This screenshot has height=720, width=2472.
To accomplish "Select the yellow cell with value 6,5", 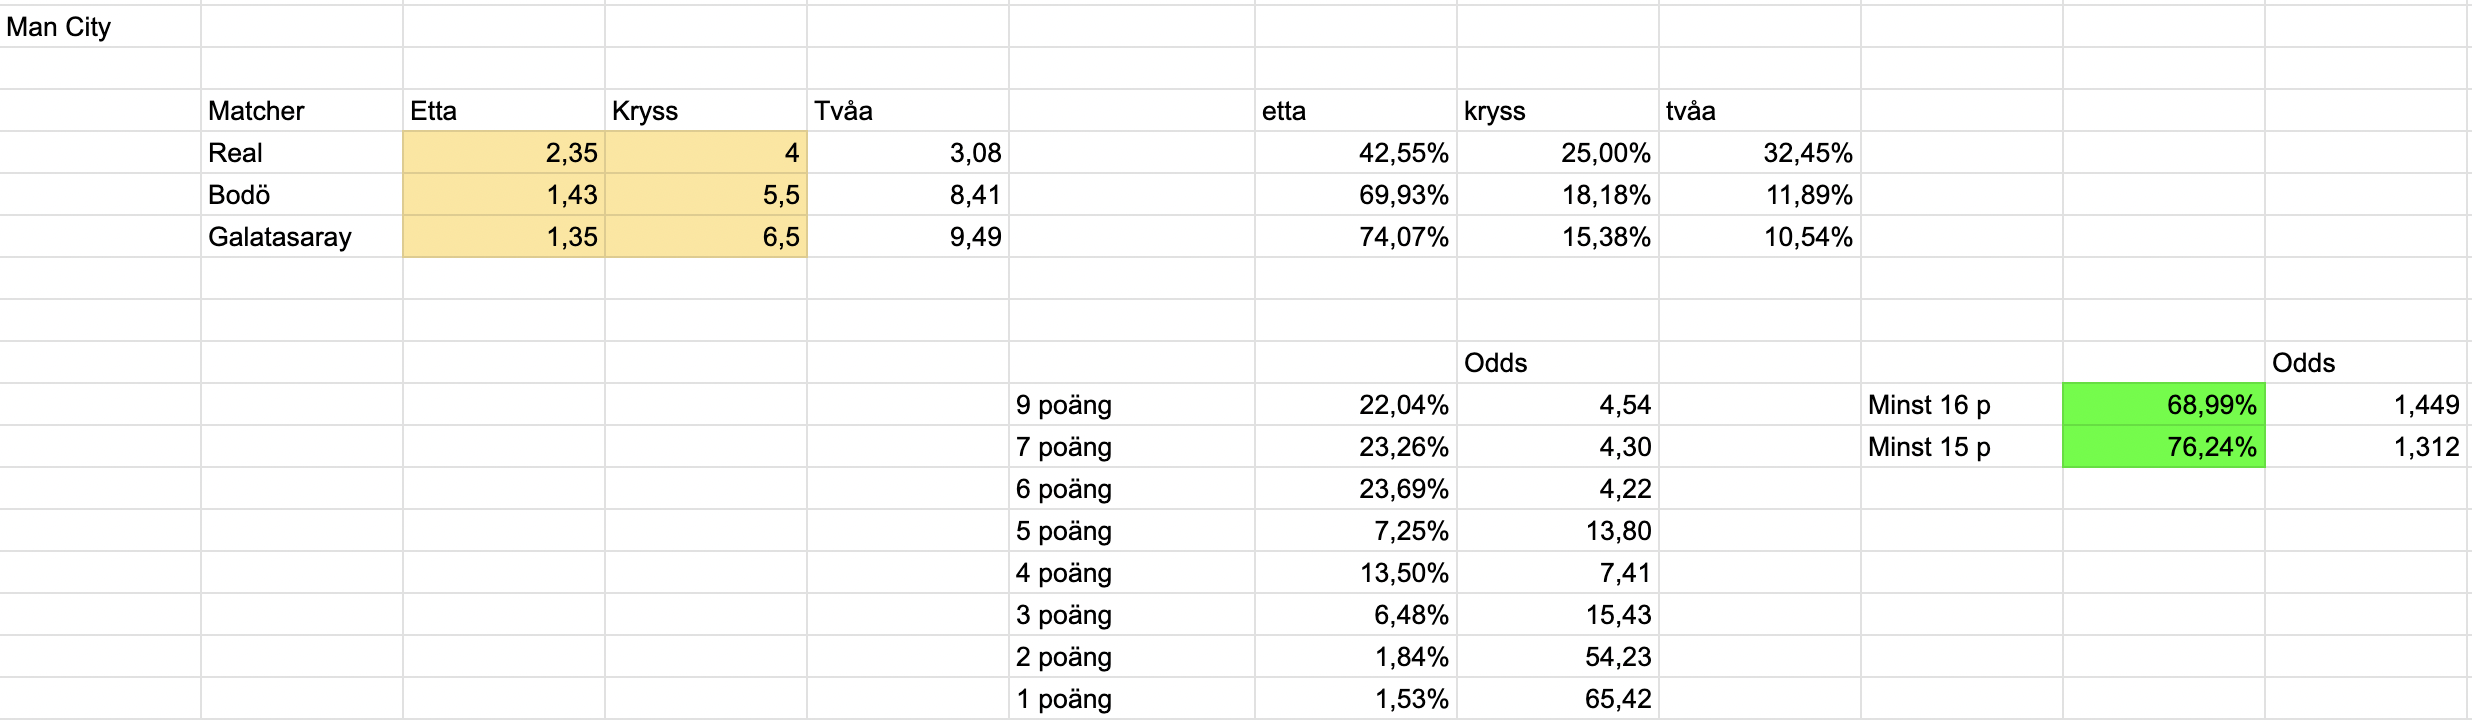I will click(706, 237).
